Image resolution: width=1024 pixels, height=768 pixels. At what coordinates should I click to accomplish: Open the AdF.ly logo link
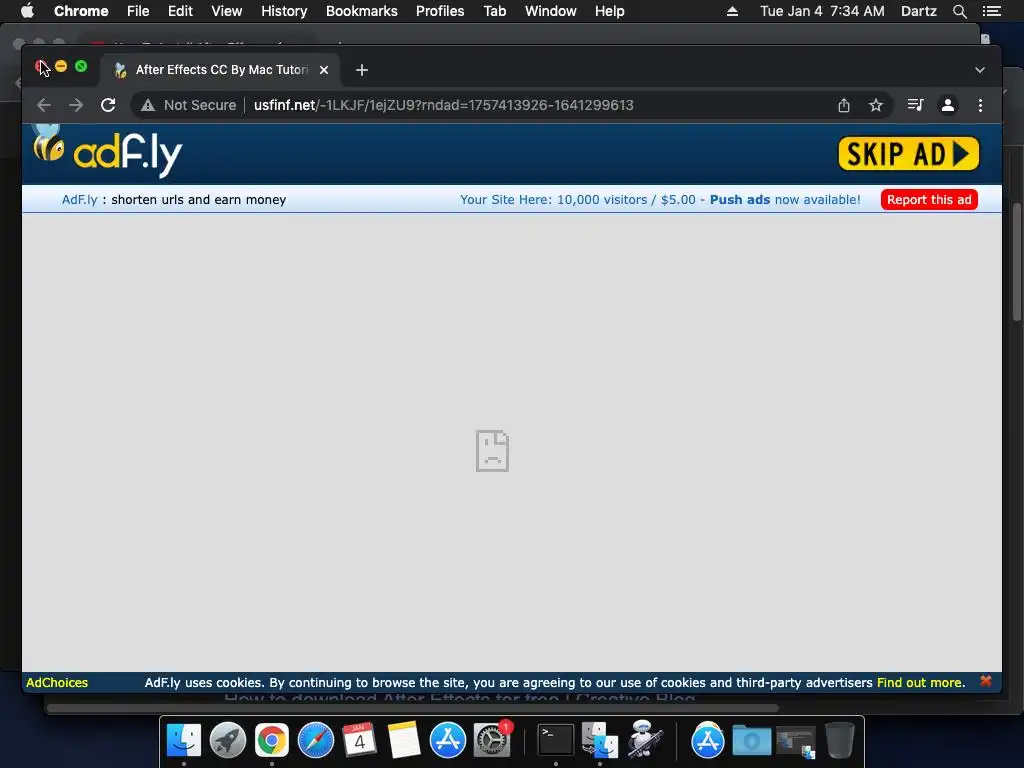108,152
